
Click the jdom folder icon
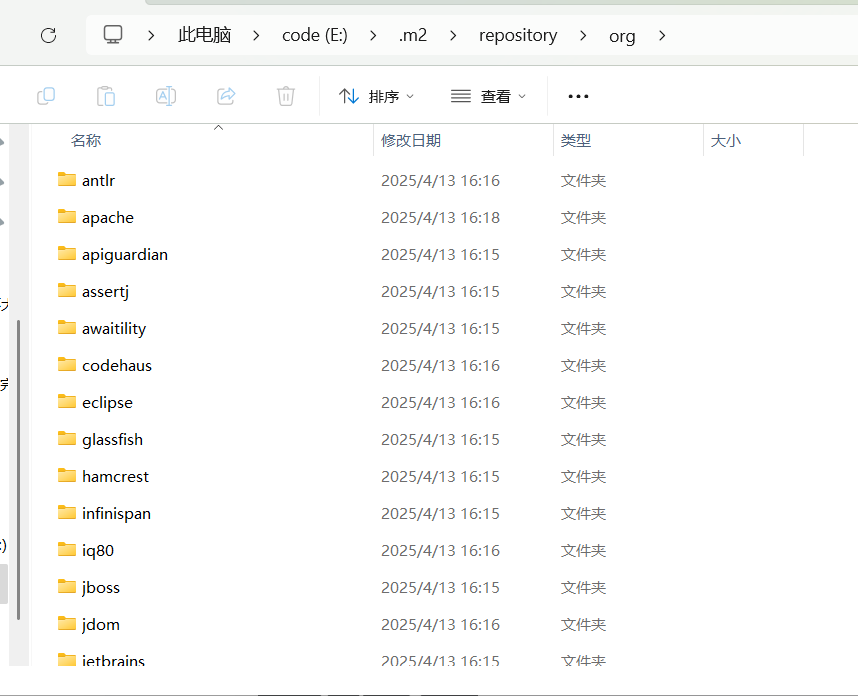(x=67, y=623)
